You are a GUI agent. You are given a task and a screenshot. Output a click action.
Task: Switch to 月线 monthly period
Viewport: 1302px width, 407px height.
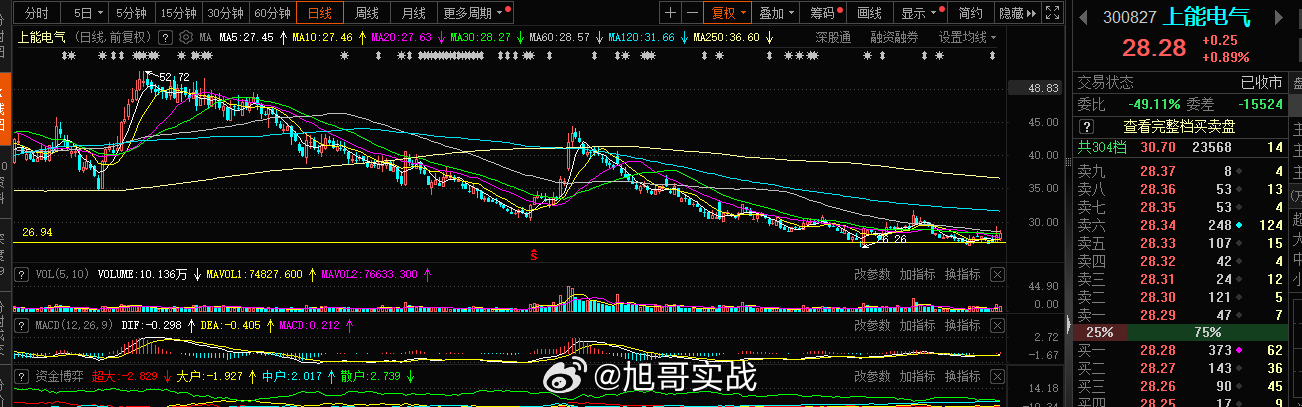pos(412,13)
